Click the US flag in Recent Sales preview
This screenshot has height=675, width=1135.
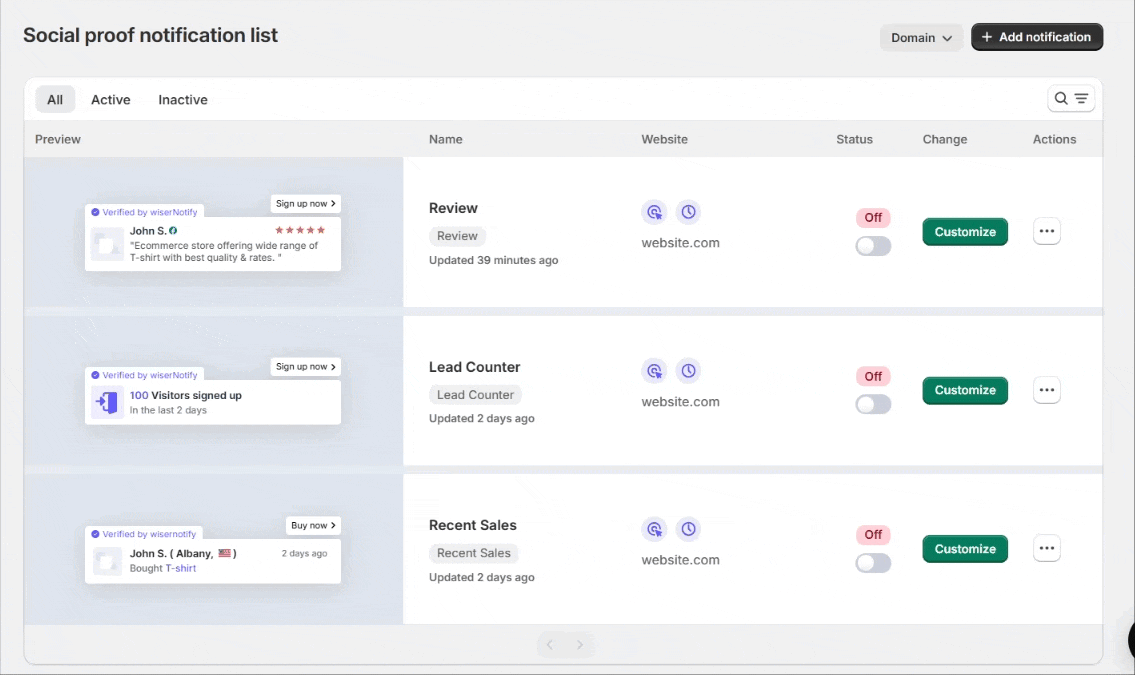[224, 553]
